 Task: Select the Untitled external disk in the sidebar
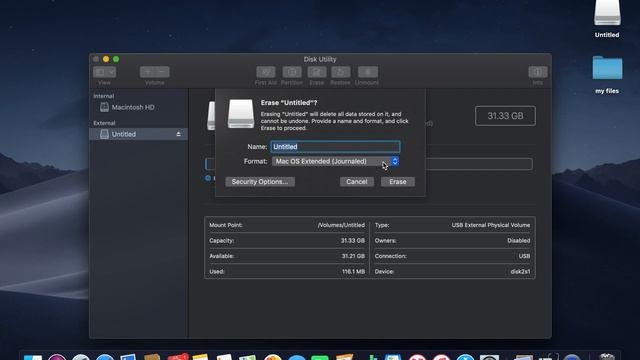[x=138, y=134]
